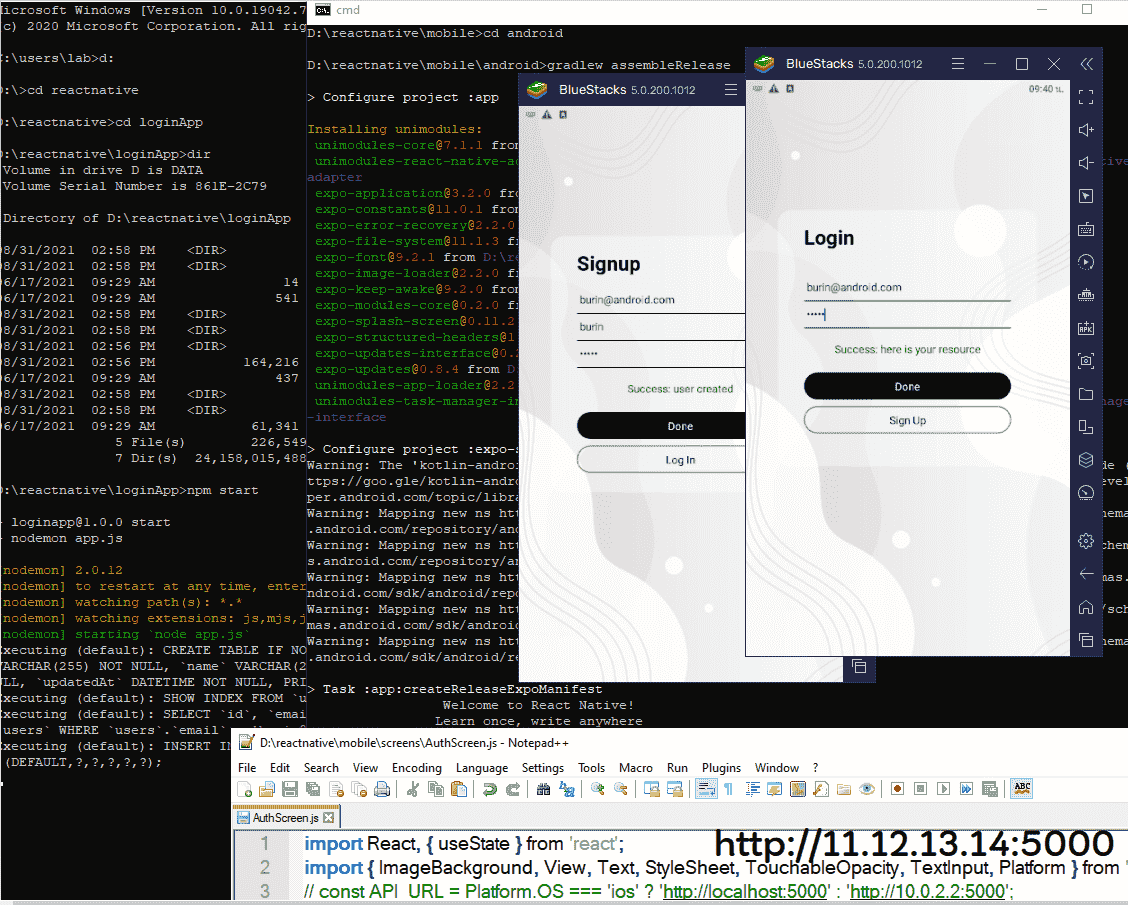Open the Edit menu in Notepad++
1128x905 pixels.
click(280, 768)
